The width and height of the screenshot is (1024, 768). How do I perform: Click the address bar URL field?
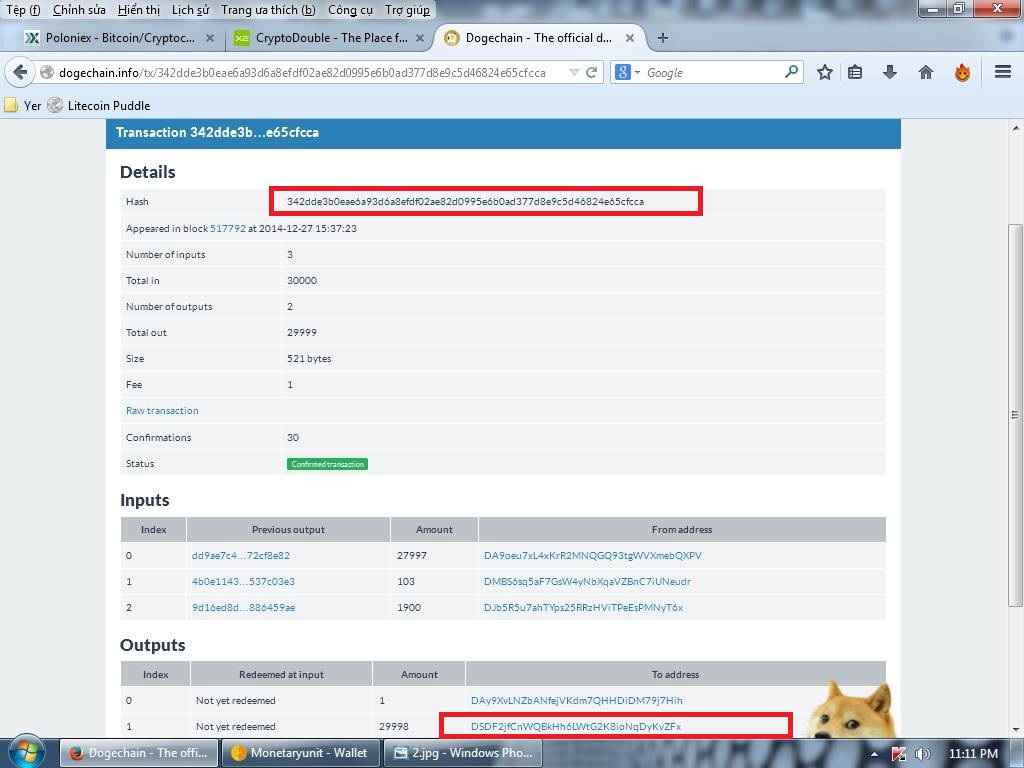coord(300,72)
